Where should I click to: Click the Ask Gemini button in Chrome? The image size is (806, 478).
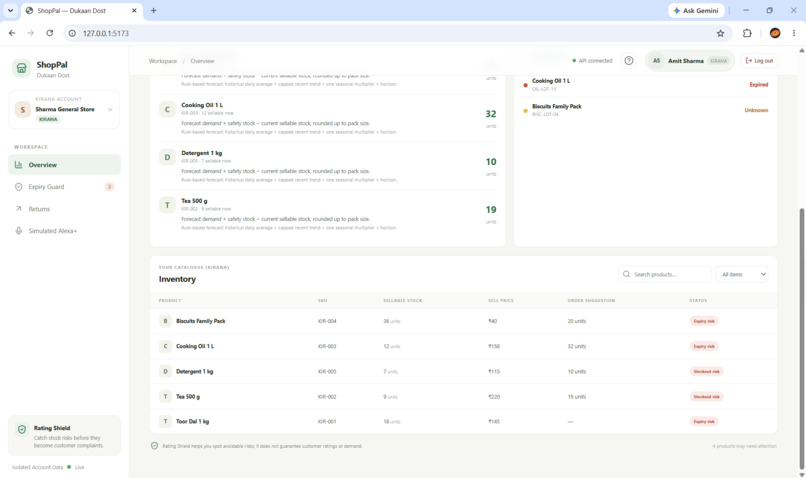[x=696, y=10]
